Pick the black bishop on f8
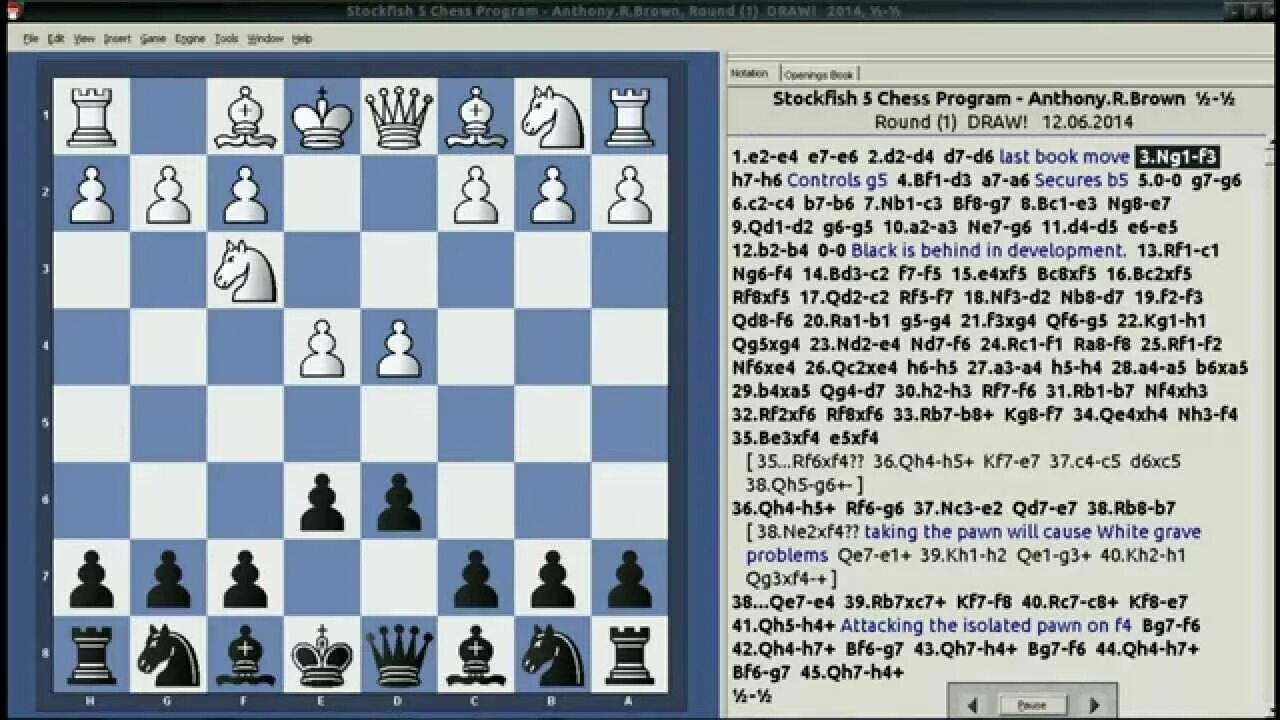 pos(245,655)
